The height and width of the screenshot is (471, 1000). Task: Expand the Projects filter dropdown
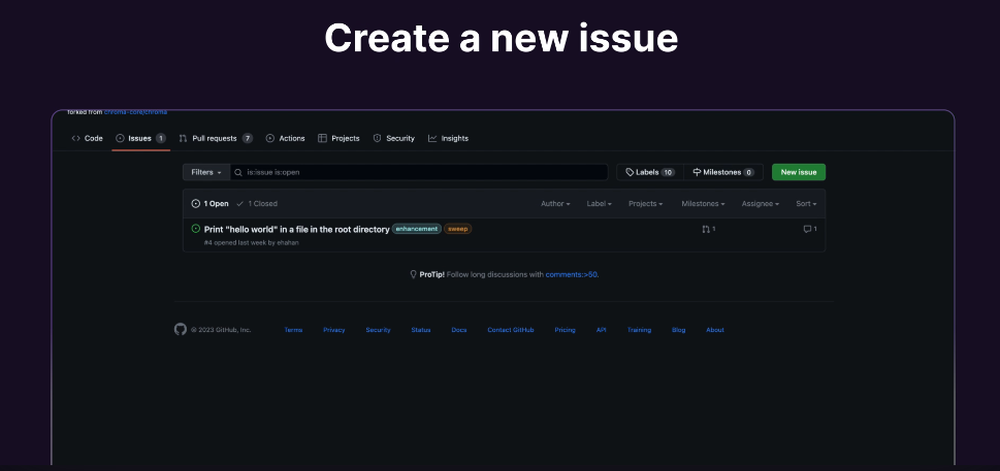pyautogui.click(x=645, y=204)
